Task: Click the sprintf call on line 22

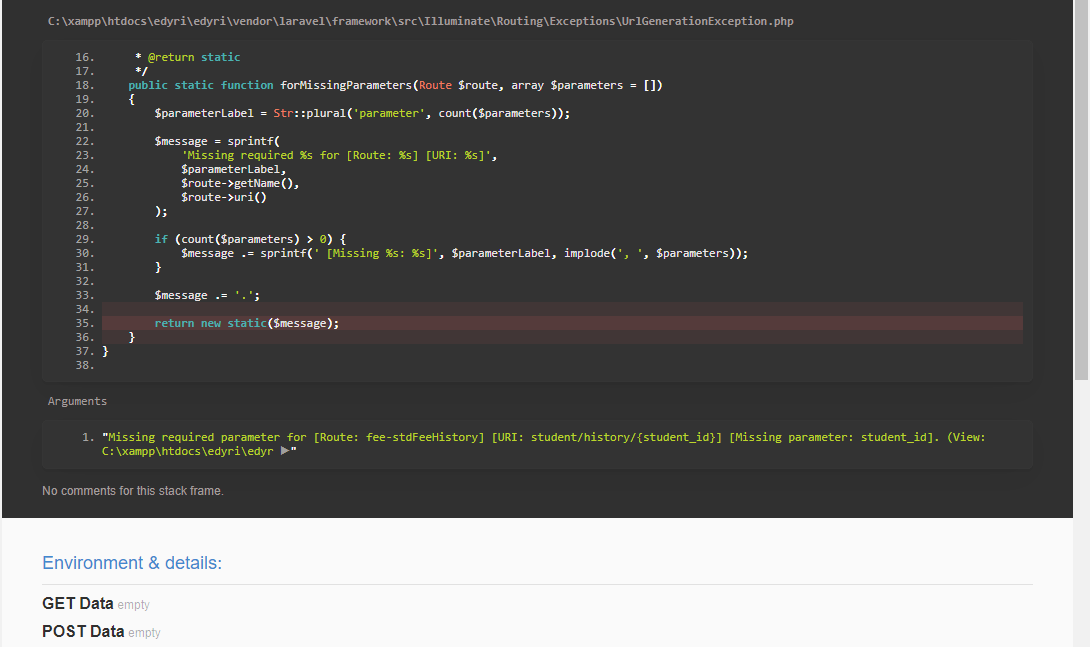Action: (257, 140)
